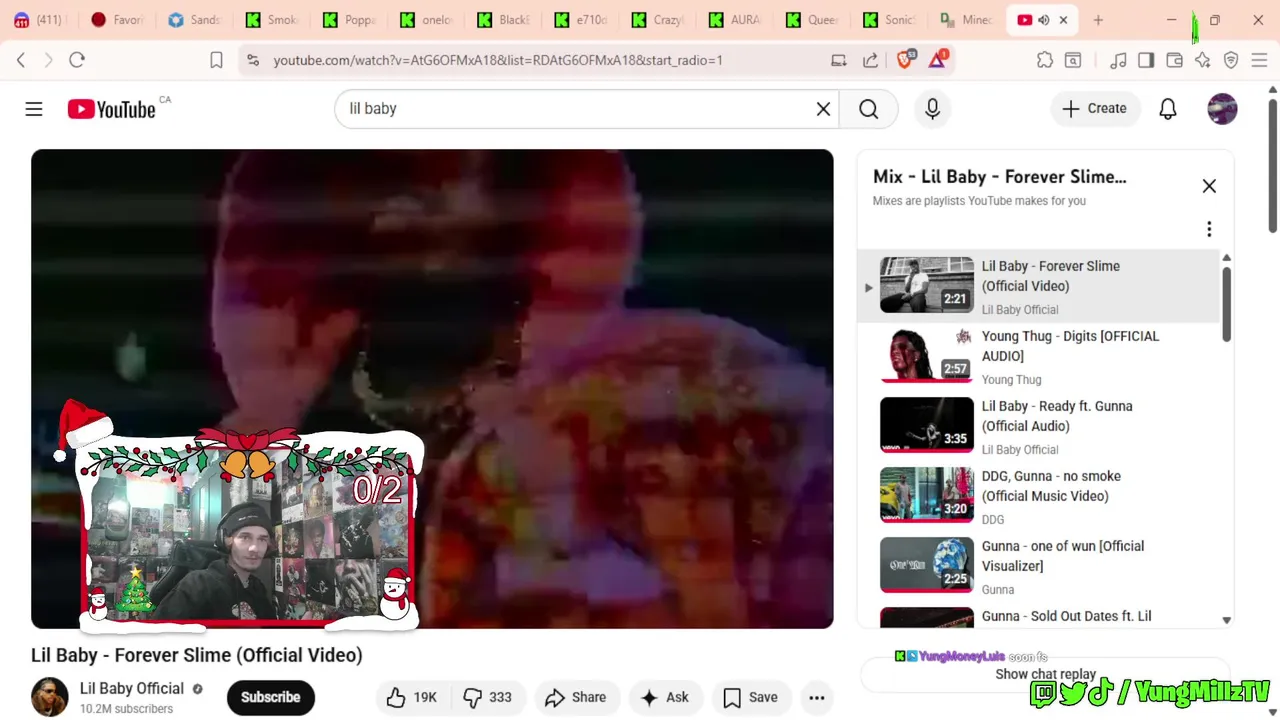This screenshot has height=720, width=1280.
Task: Open browser main menu hamburger
Action: point(1260,60)
